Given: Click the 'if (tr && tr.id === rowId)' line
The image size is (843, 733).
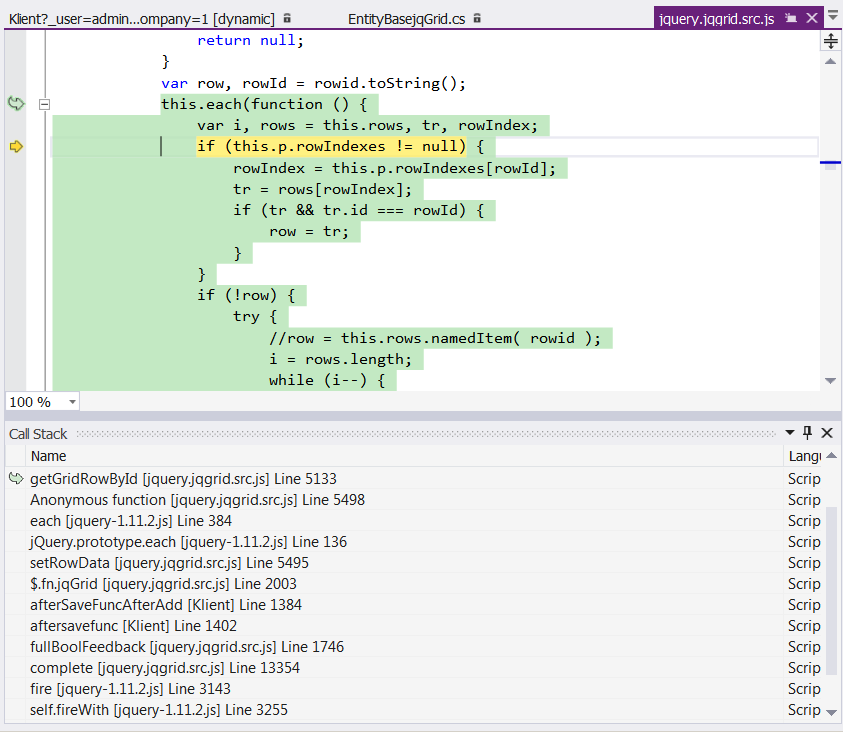Looking at the screenshot, I should click(359, 210).
